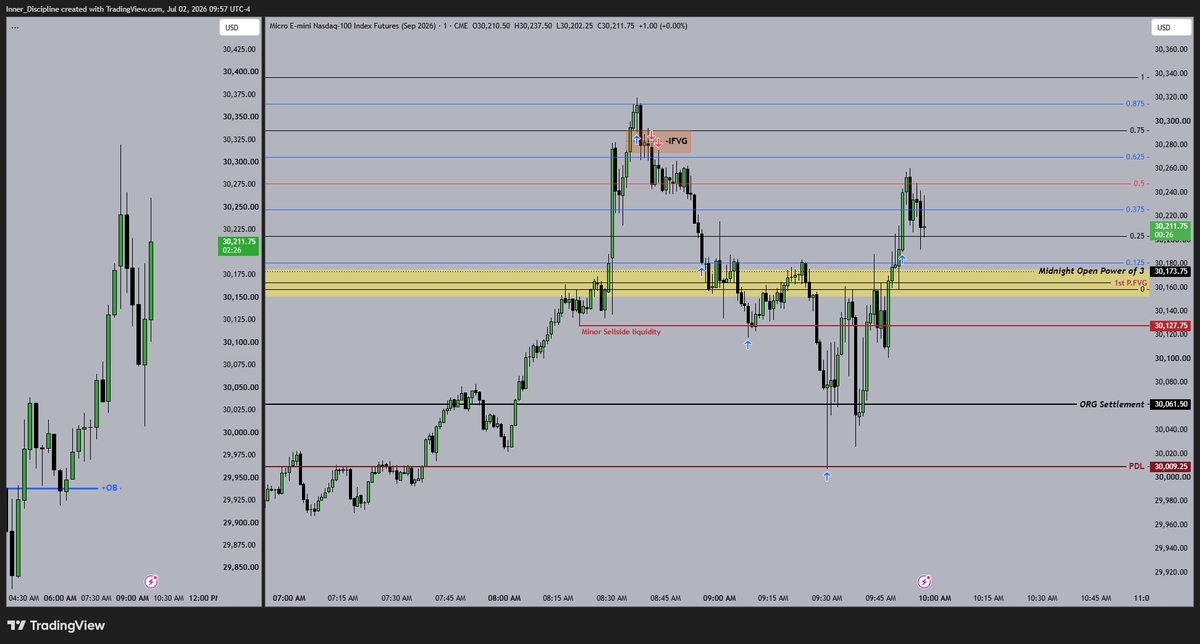The height and width of the screenshot is (644, 1200).
Task: Select the 0.375 Fibonacci level label
Action: [x=1134, y=209]
